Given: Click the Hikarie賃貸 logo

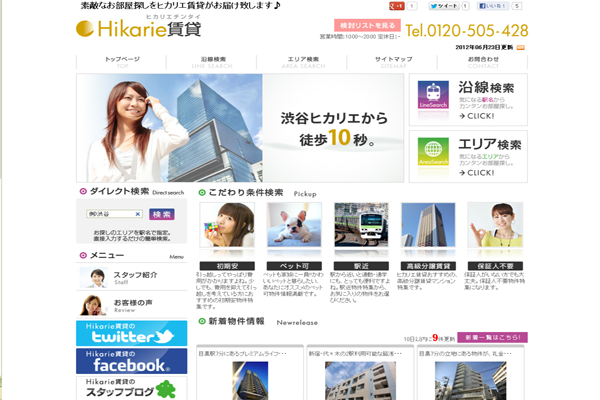Looking at the screenshot, I should 138,28.
